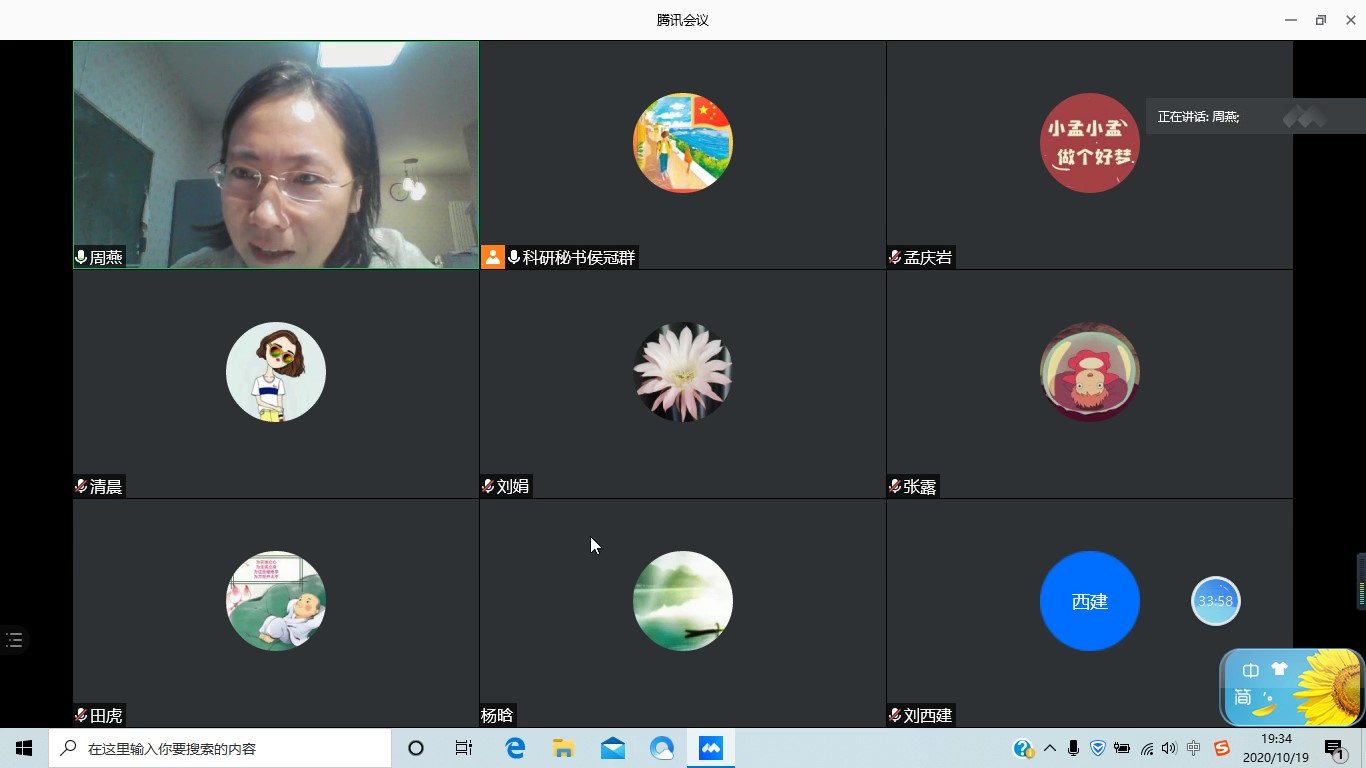The image size is (1366, 768).
Task: Click the Task View taskbar button
Action: tap(464, 748)
